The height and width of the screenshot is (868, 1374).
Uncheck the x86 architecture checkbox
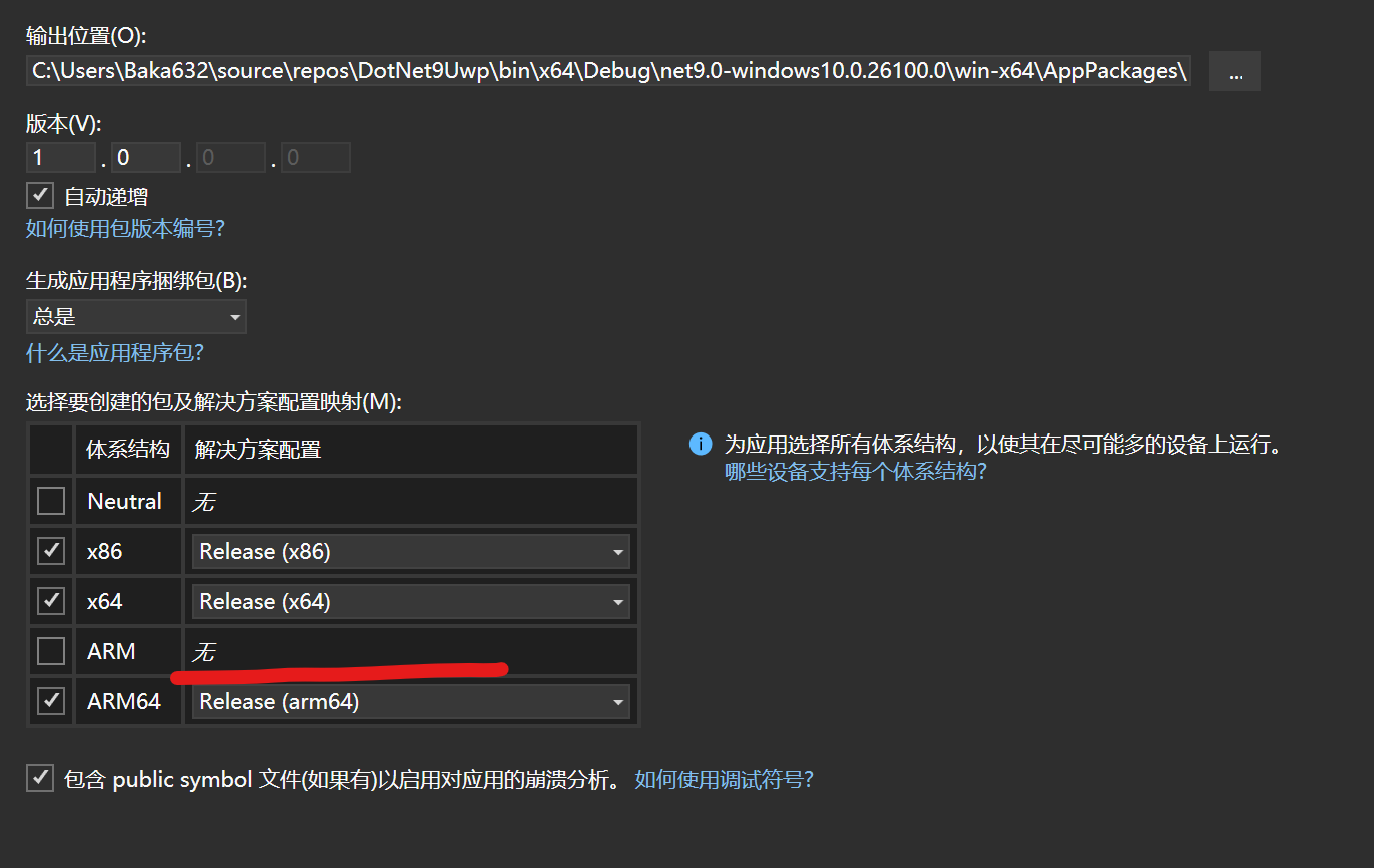coord(51,551)
